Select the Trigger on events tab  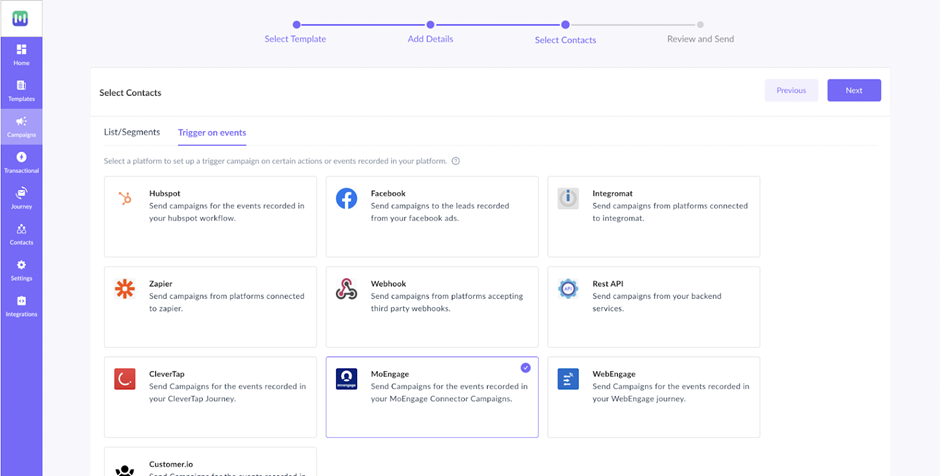pyautogui.click(x=212, y=132)
